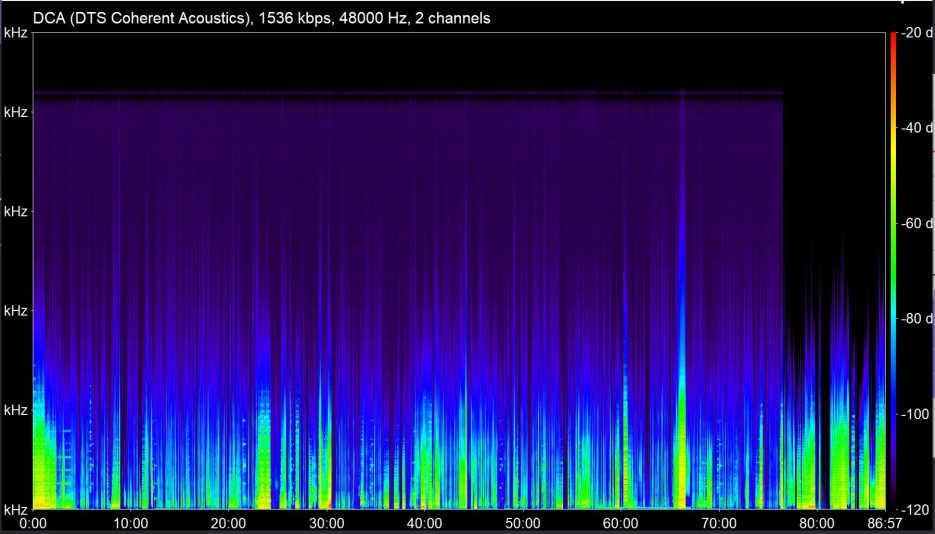Click the 40:00 time axis label
The height and width of the screenshot is (534, 935).
[425, 523]
